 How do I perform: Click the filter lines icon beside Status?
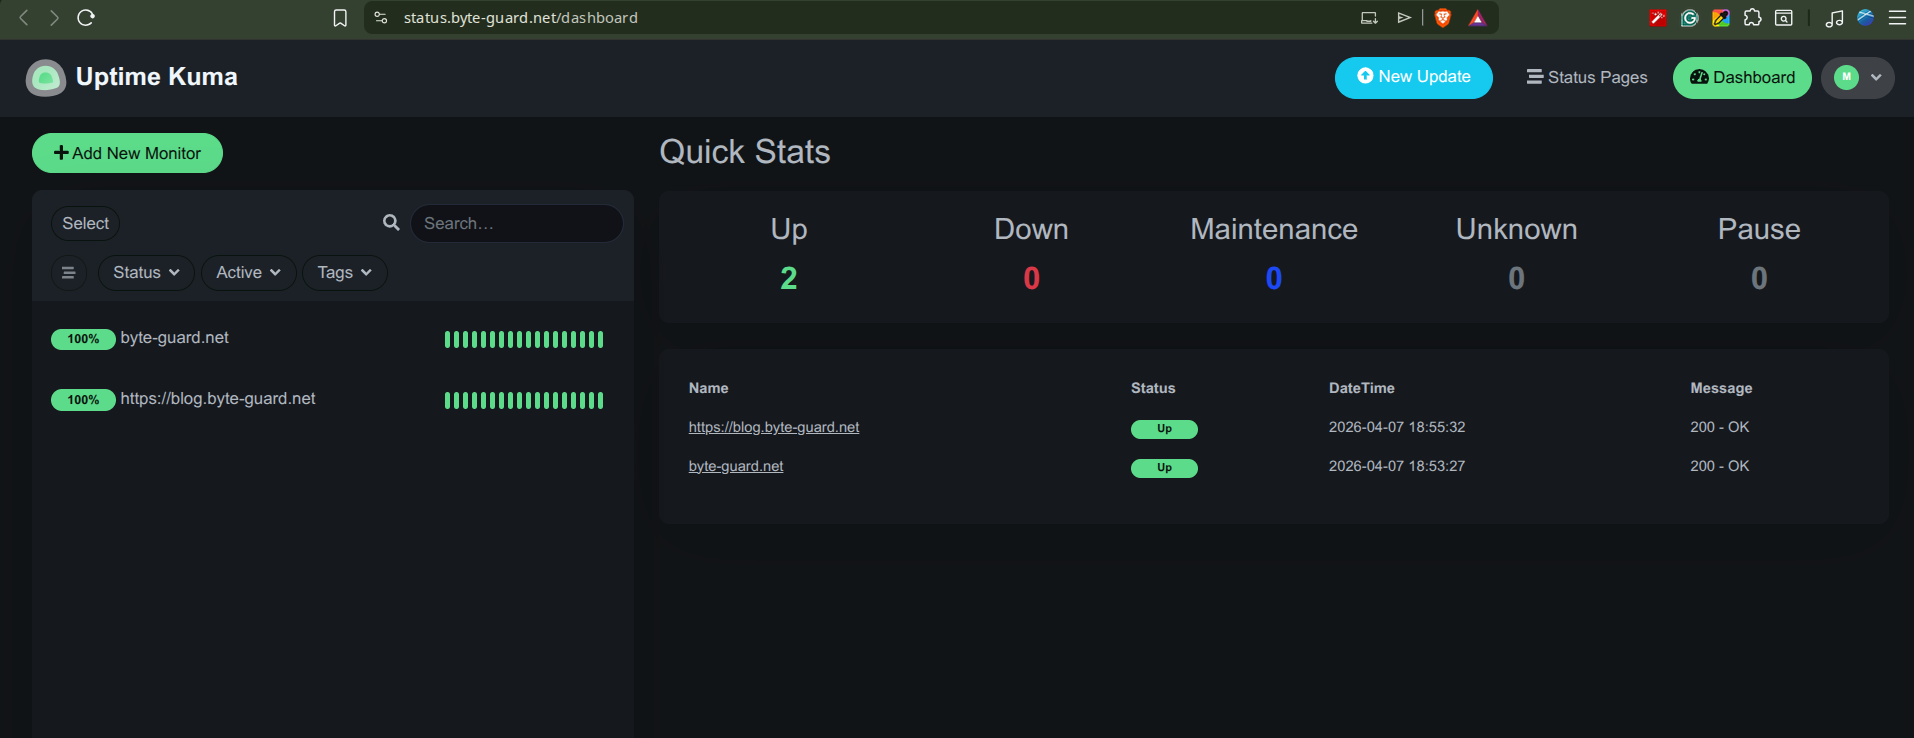click(x=69, y=273)
